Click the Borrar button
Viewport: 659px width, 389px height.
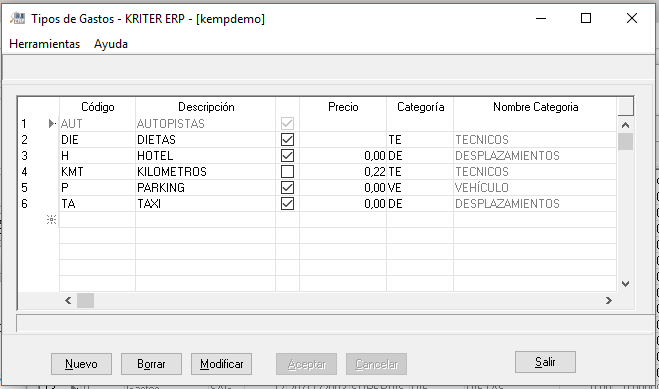tap(151, 364)
